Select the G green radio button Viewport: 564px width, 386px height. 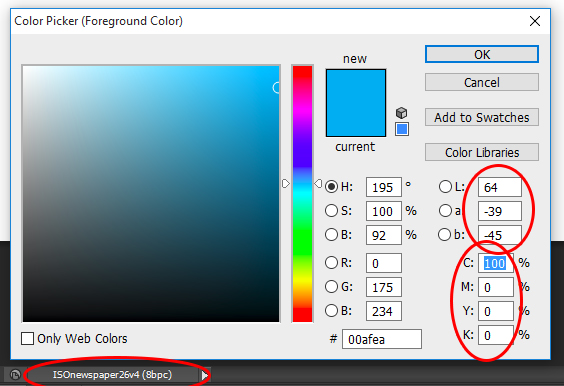tap(331, 287)
